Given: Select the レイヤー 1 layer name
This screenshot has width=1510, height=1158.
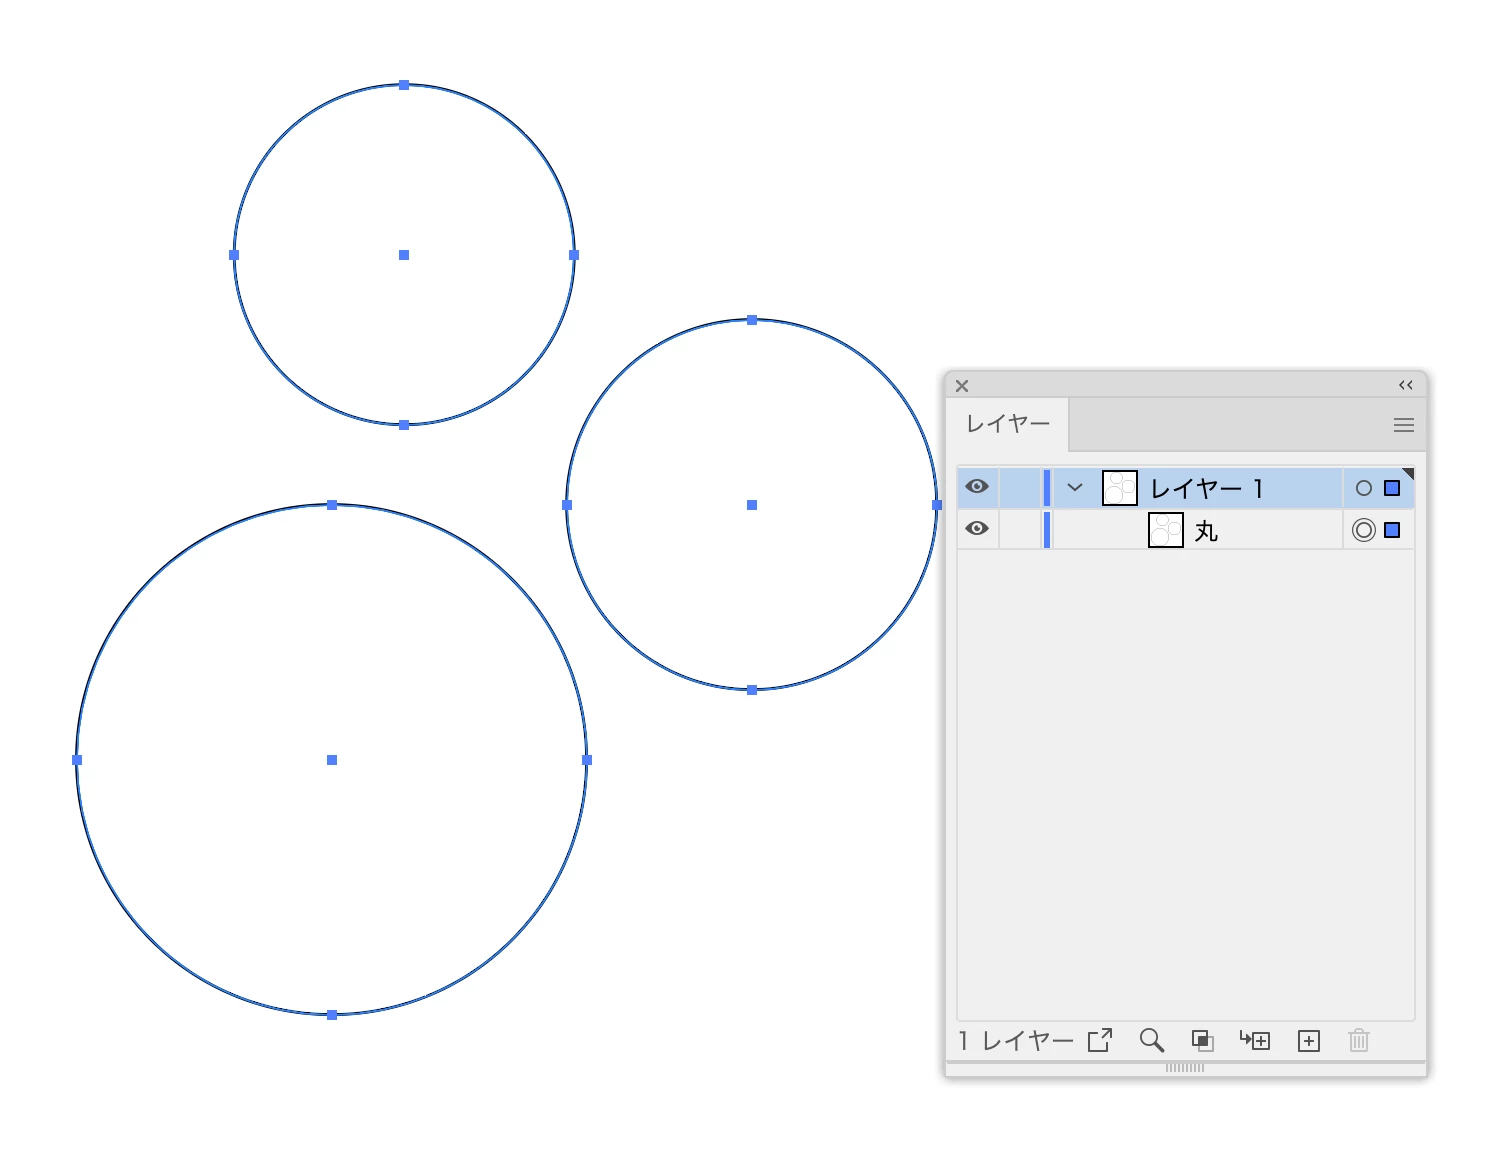Looking at the screenshot, I should 1207,488.
